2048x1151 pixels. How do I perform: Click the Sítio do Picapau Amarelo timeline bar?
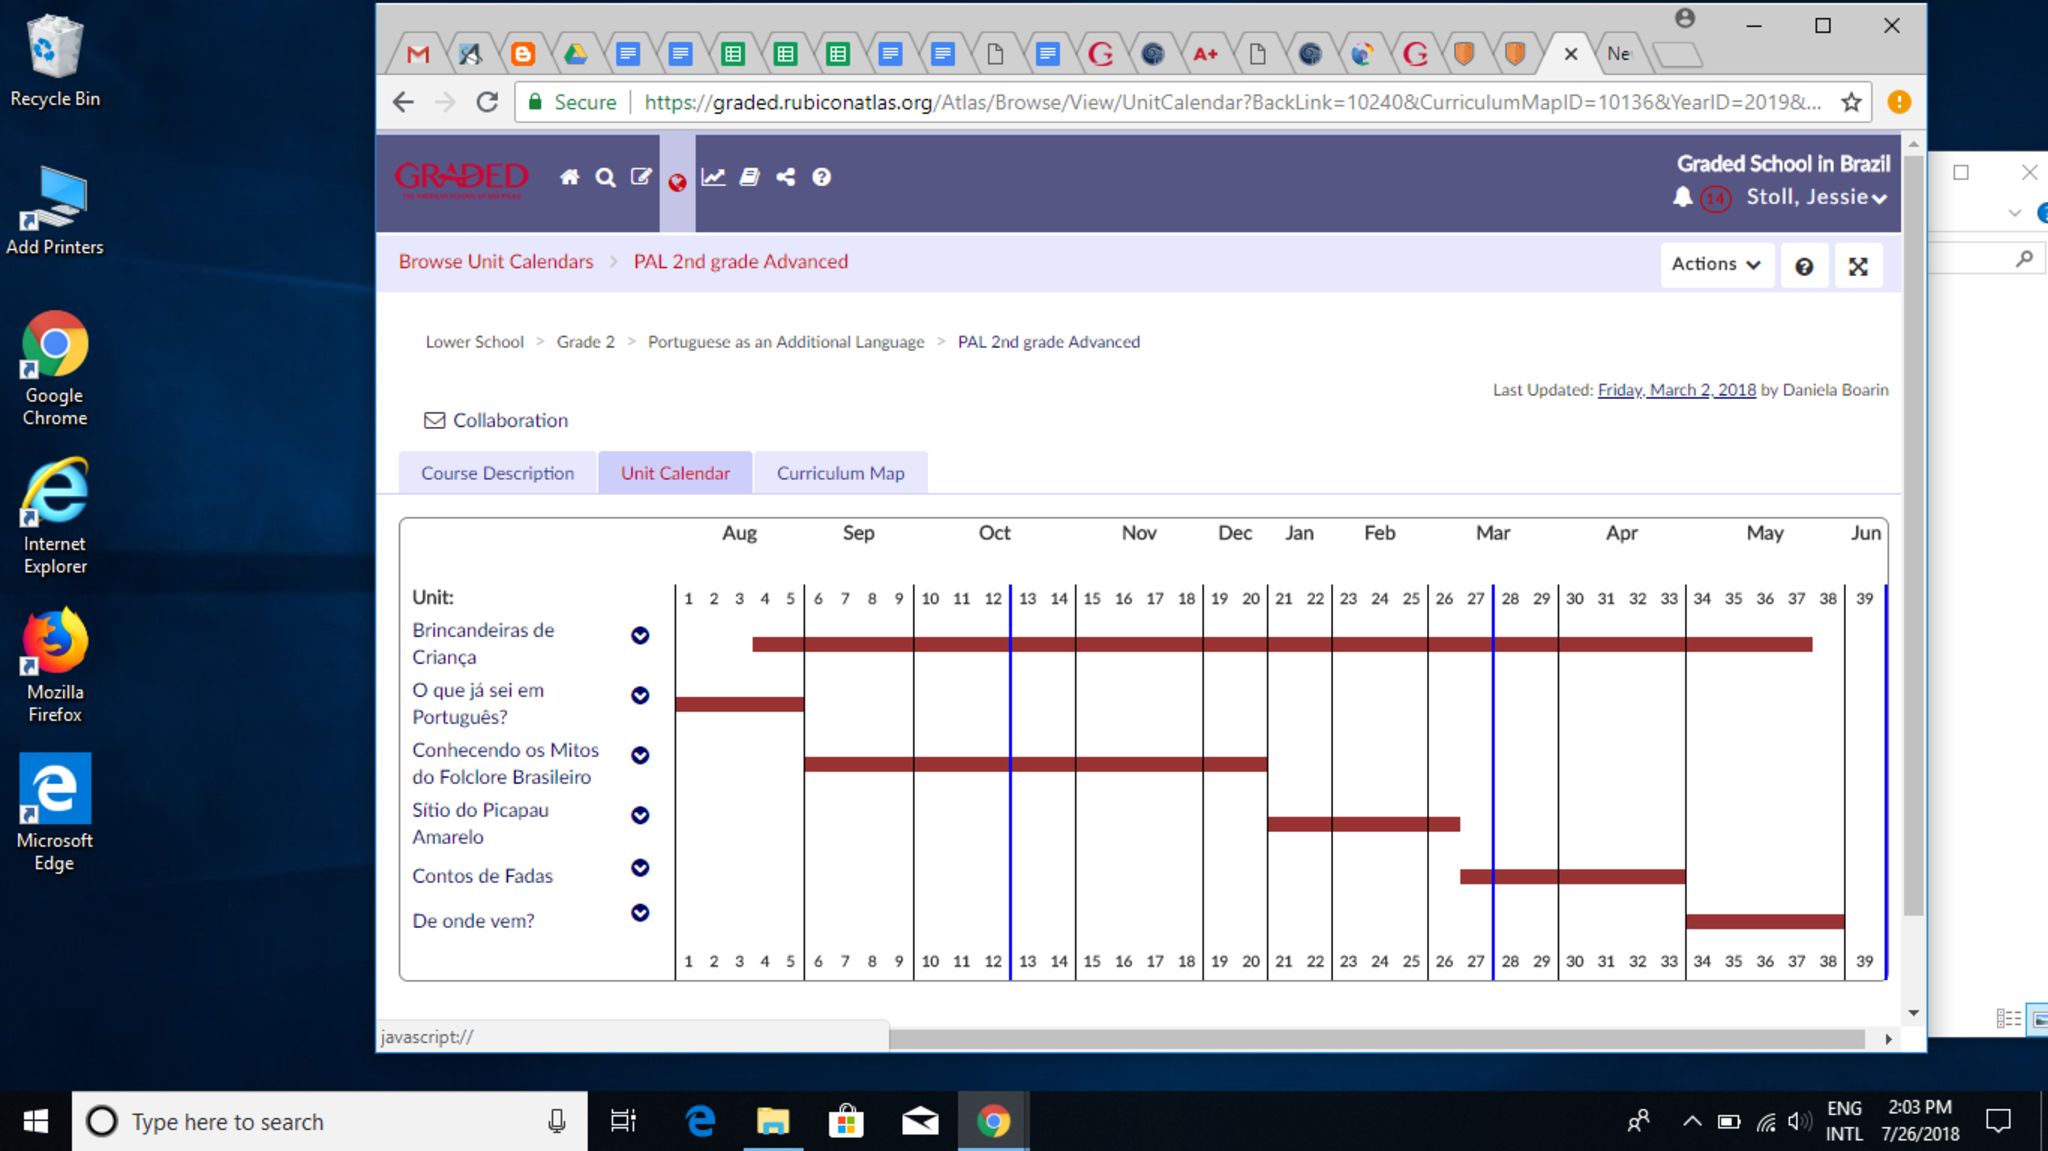coord(1362,824)
